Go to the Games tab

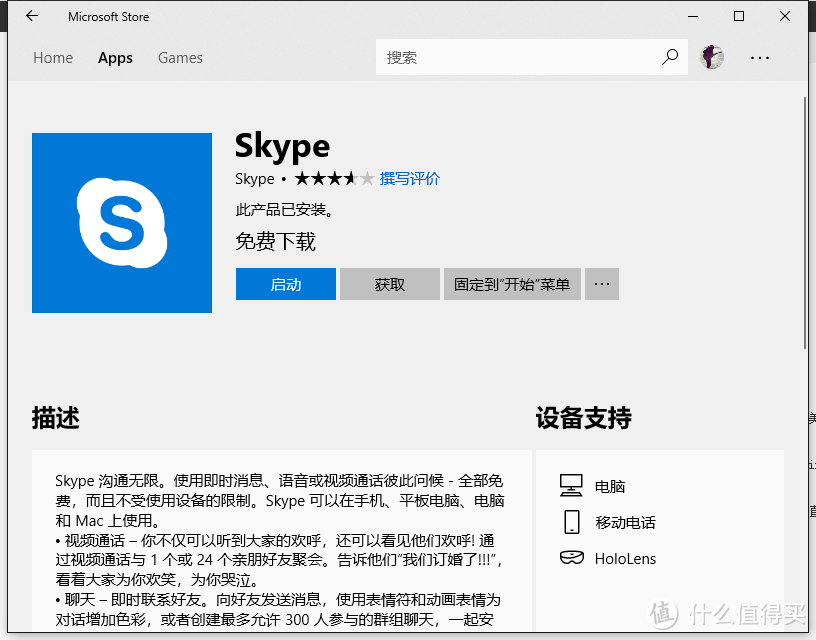[x=180, y=58]
